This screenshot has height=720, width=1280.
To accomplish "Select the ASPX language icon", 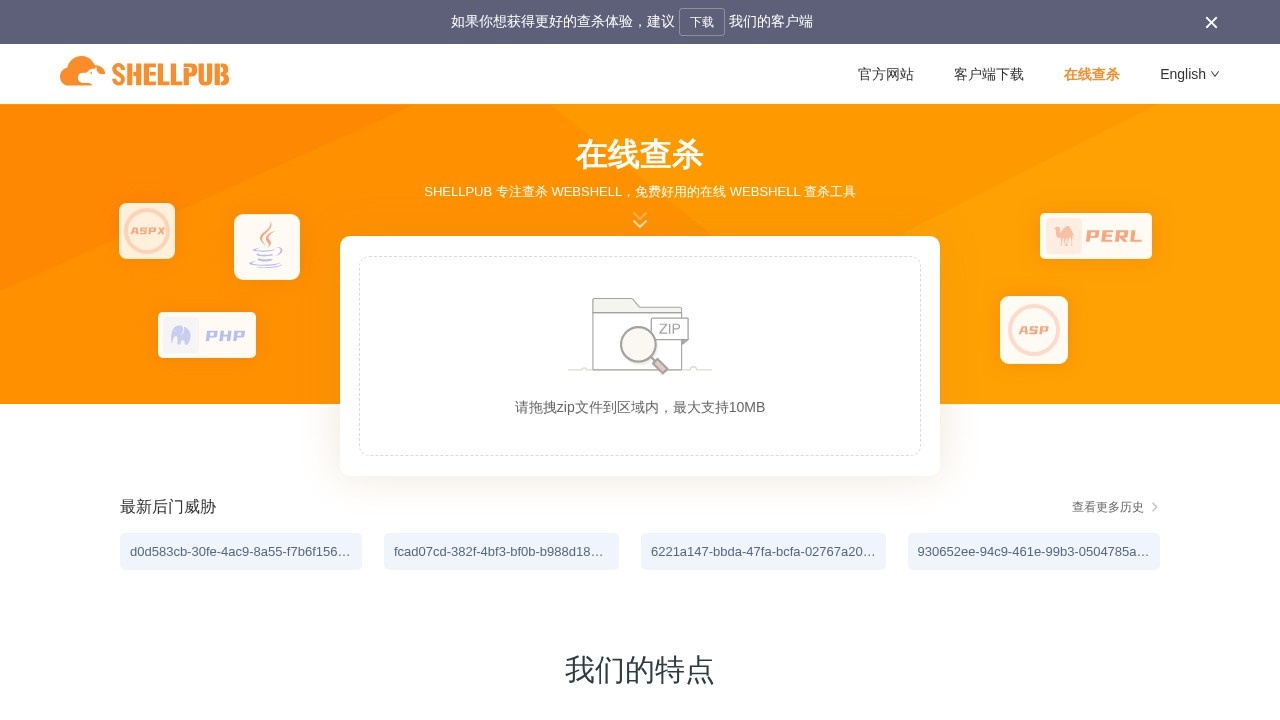I will pos(147,231).
